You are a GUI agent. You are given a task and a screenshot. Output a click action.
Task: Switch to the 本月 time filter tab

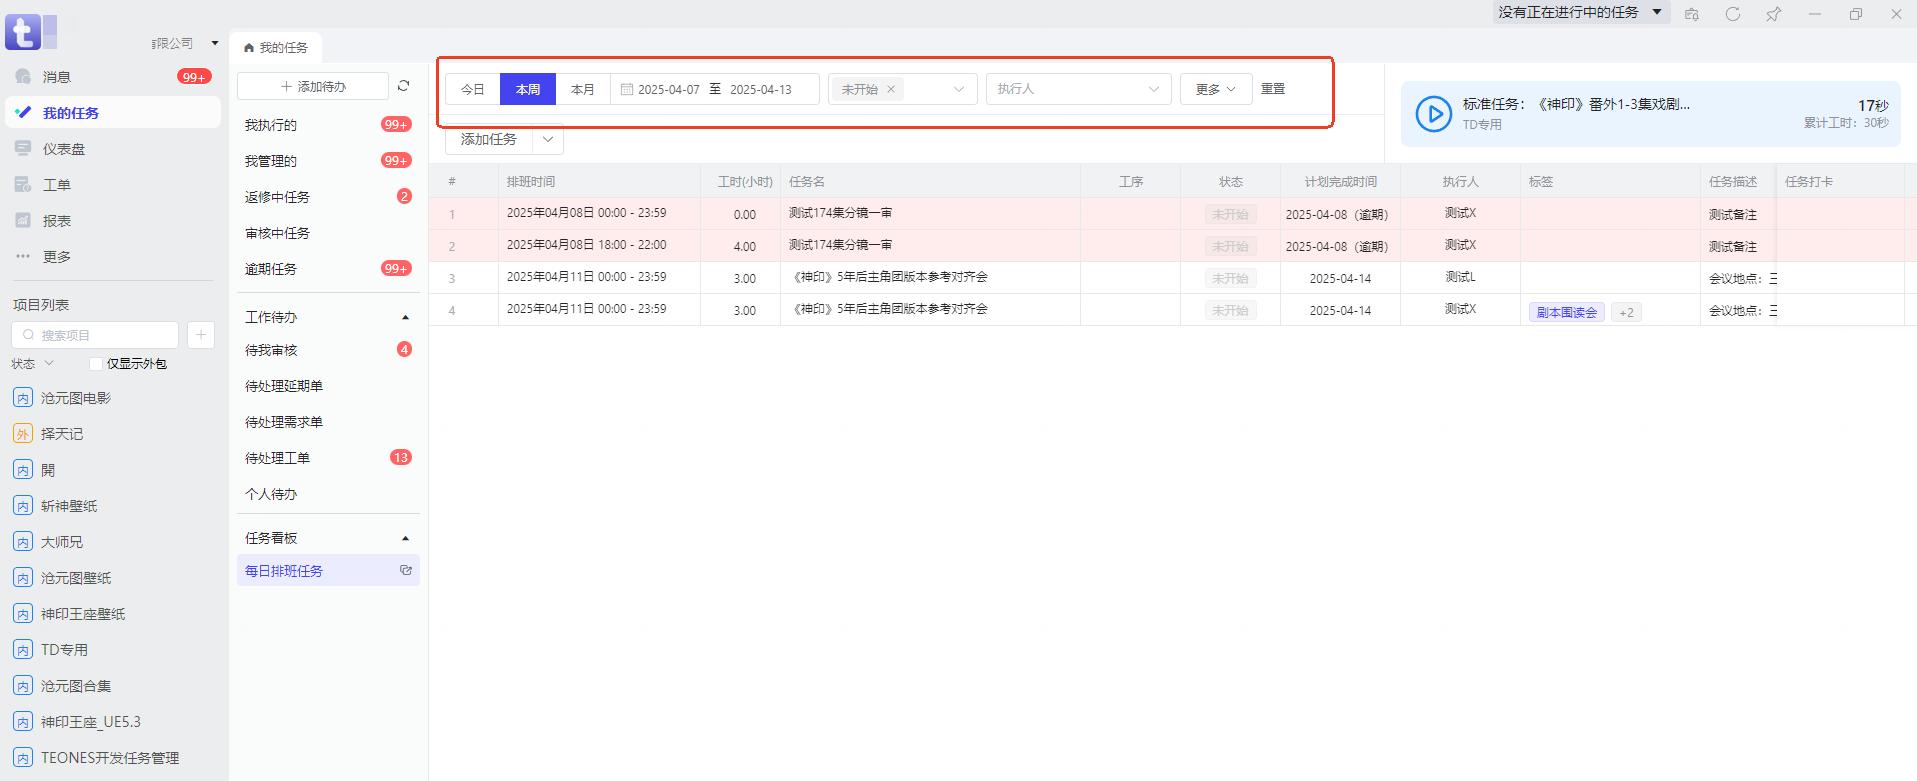click(582, 89)
